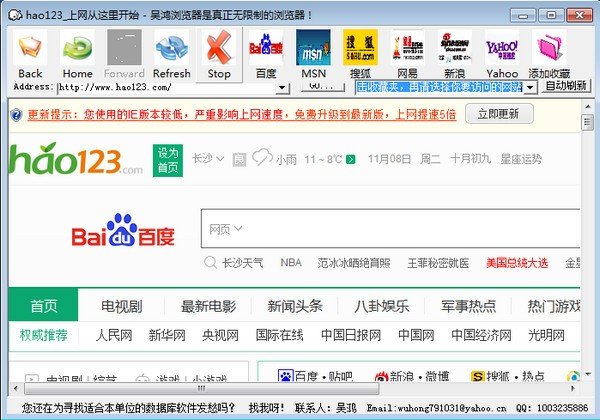
Task: Click the hao123 logo
Action: point(76,159)
